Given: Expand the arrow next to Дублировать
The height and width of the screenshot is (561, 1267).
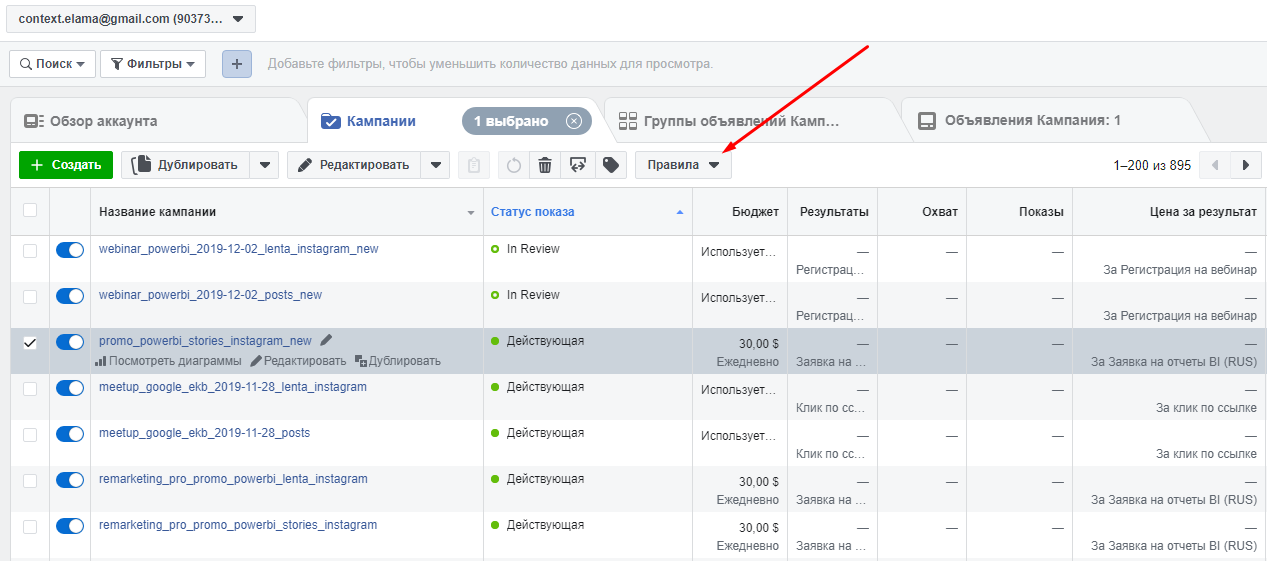Looking at the screenshot, I should click(x=264, y=165).
